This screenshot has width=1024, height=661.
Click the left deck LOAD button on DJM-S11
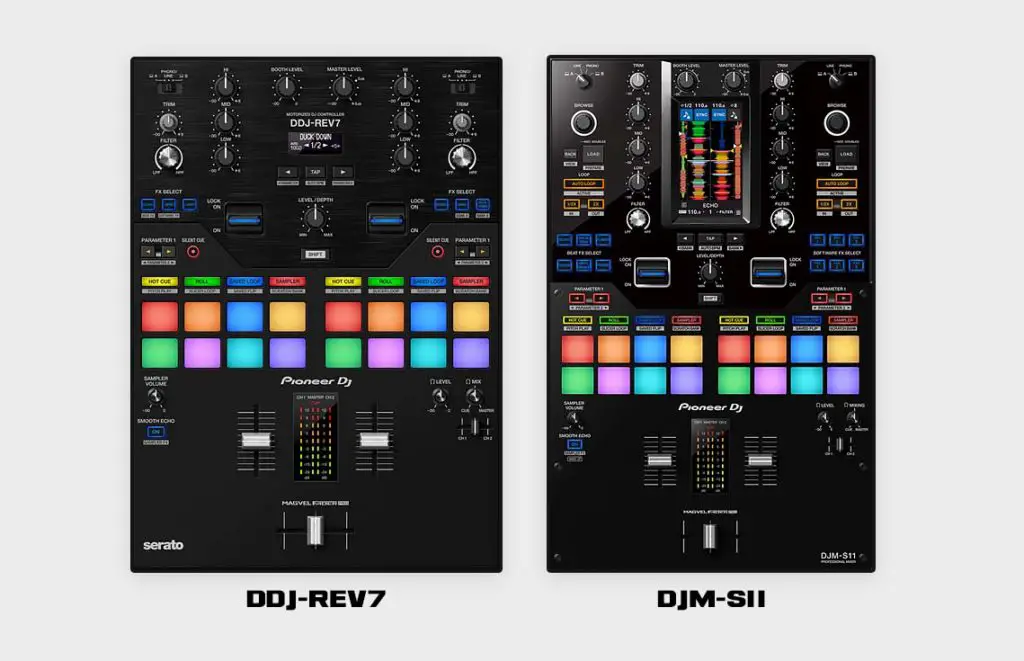coord(593,155)
